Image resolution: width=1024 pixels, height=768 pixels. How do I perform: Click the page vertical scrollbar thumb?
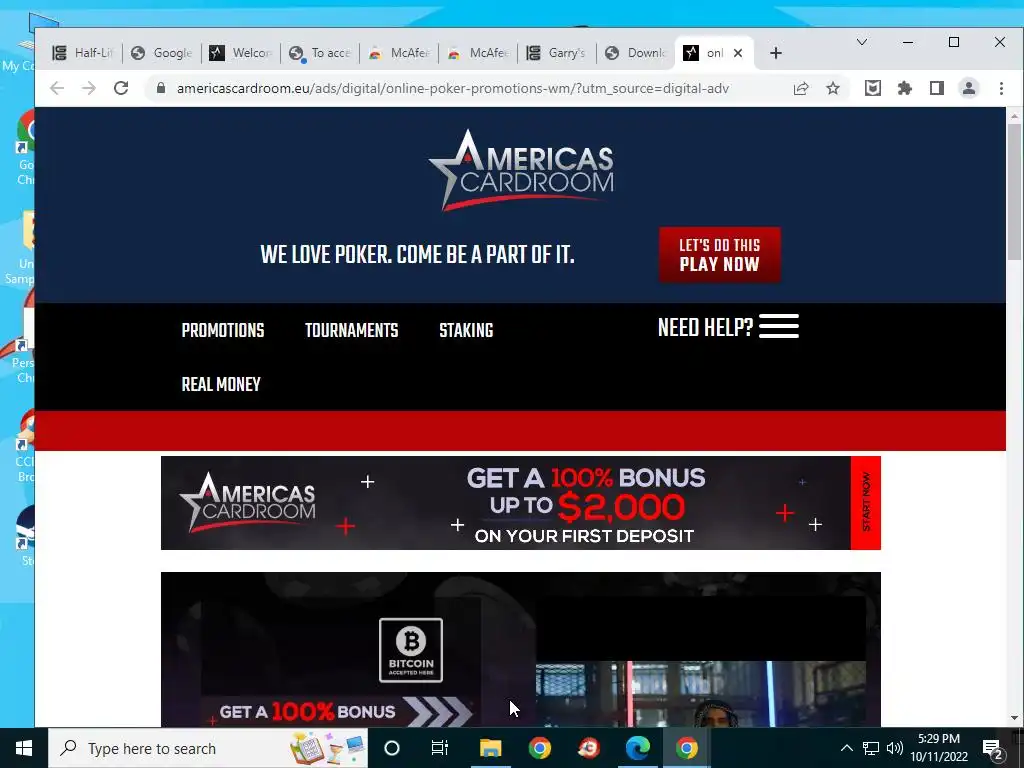coord(1014,191)
